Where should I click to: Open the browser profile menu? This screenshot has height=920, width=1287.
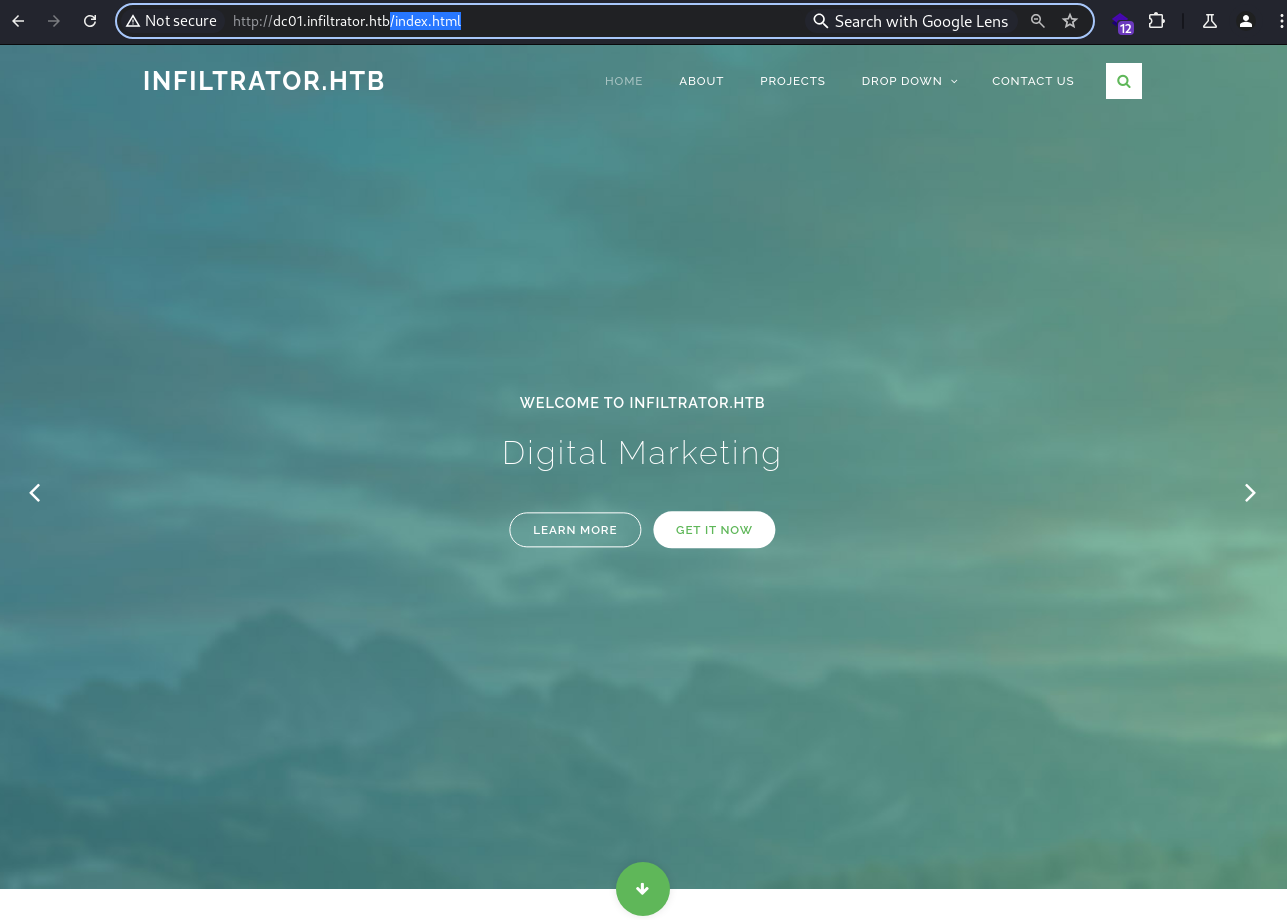tap(1246, 21)
